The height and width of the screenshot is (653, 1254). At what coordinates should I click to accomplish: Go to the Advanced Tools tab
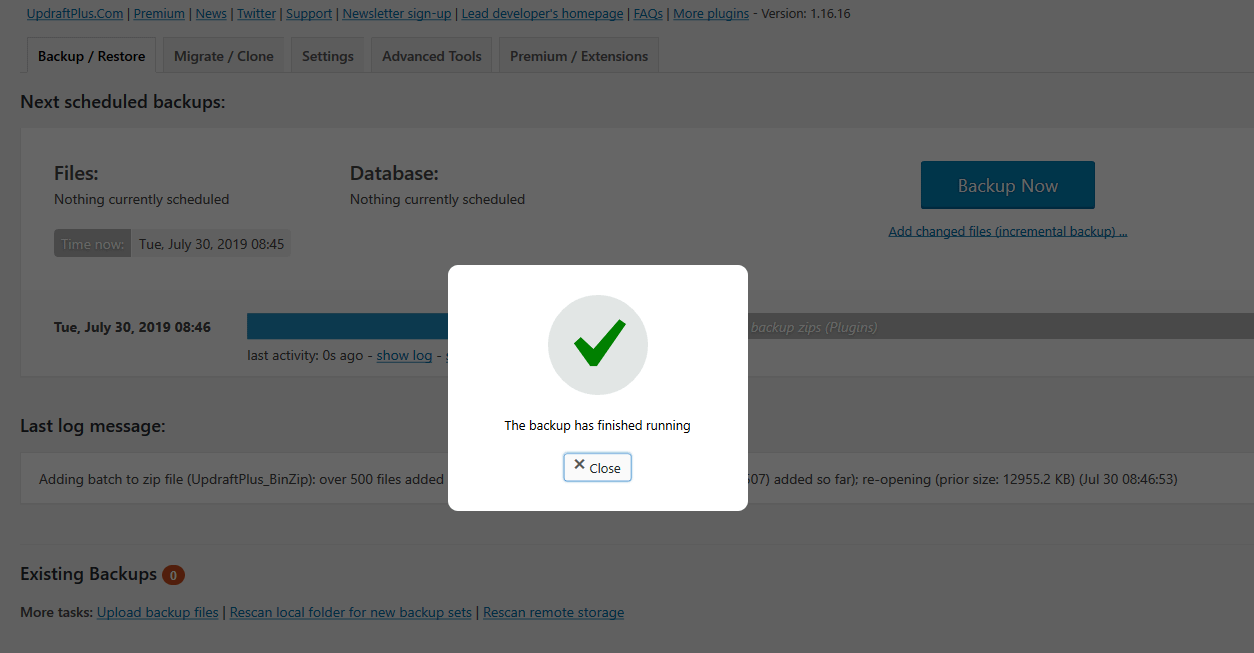pos(432,56)
